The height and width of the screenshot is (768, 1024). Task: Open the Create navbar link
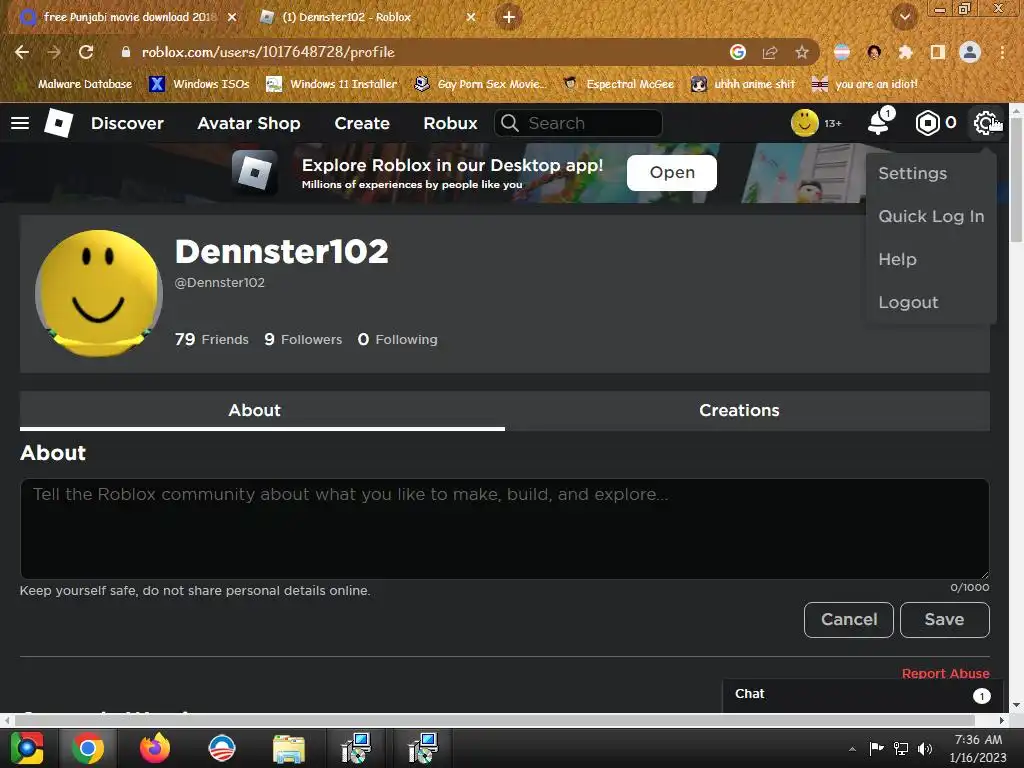click(x=362, y=123)
